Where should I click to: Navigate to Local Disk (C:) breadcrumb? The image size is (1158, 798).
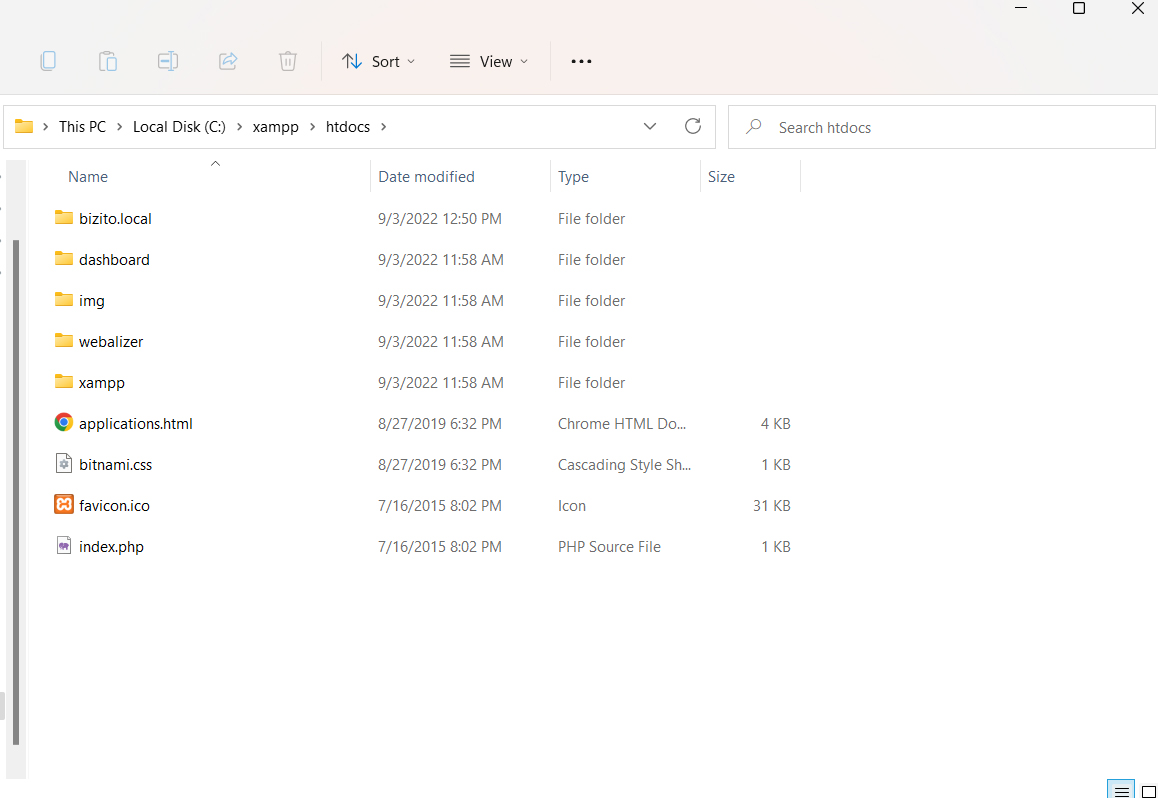[179, 127]
